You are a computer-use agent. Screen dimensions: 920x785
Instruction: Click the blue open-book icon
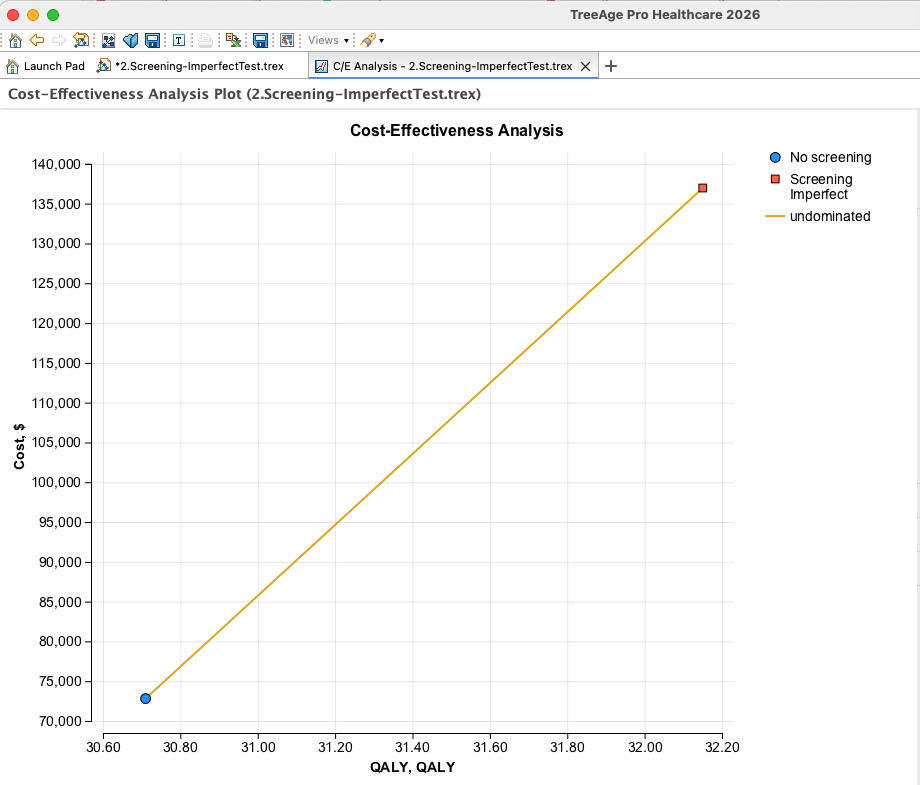tap(130, 40)
